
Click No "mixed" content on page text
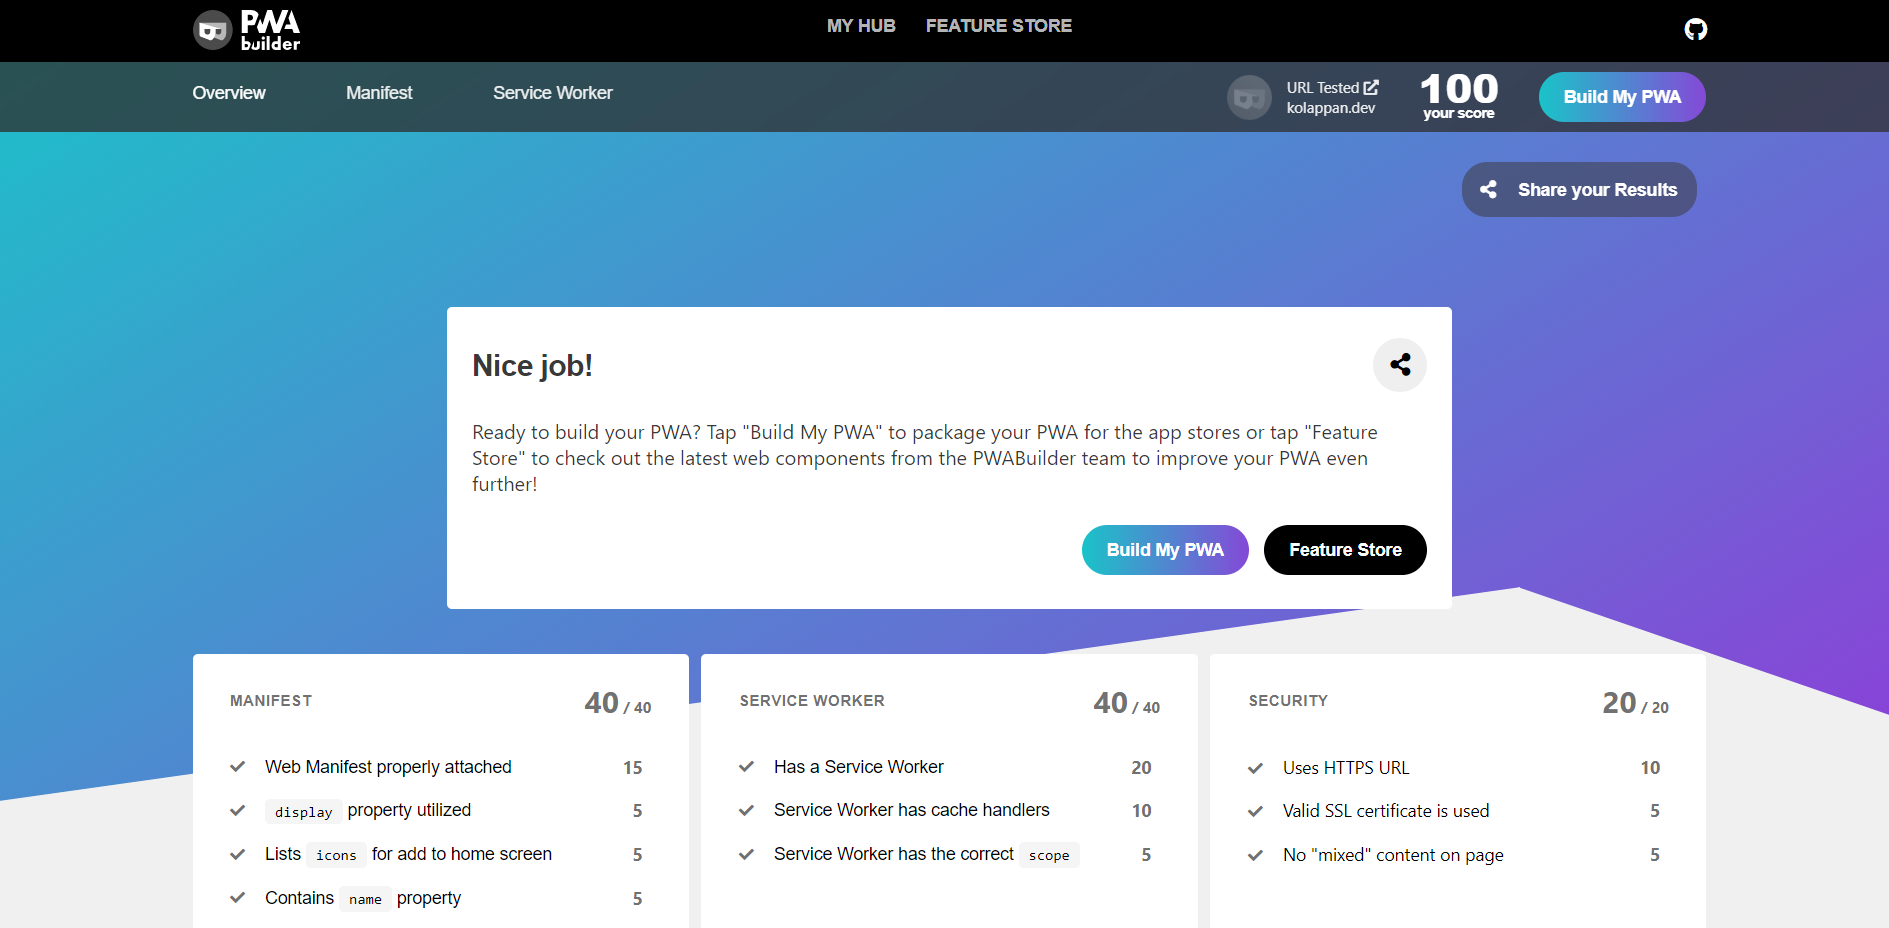point(1393,855)
